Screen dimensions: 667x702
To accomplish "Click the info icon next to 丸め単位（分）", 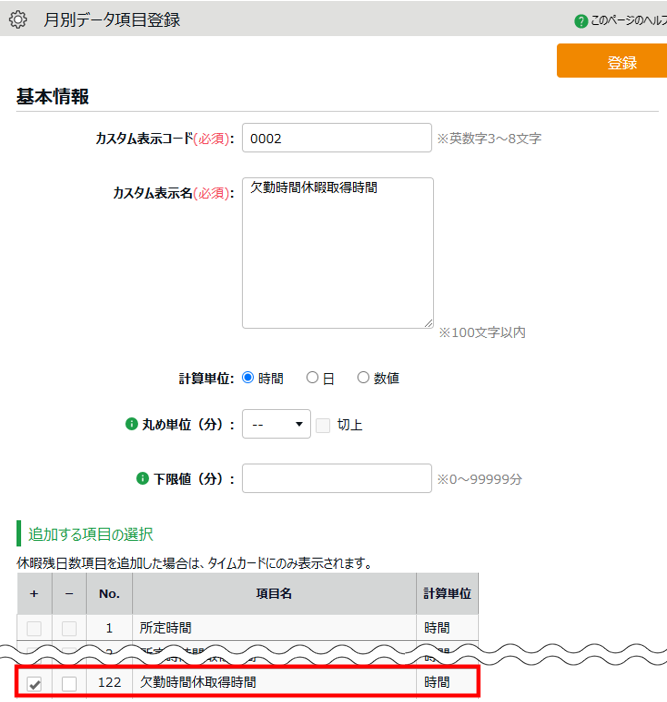I will click(x=130, y=424).
